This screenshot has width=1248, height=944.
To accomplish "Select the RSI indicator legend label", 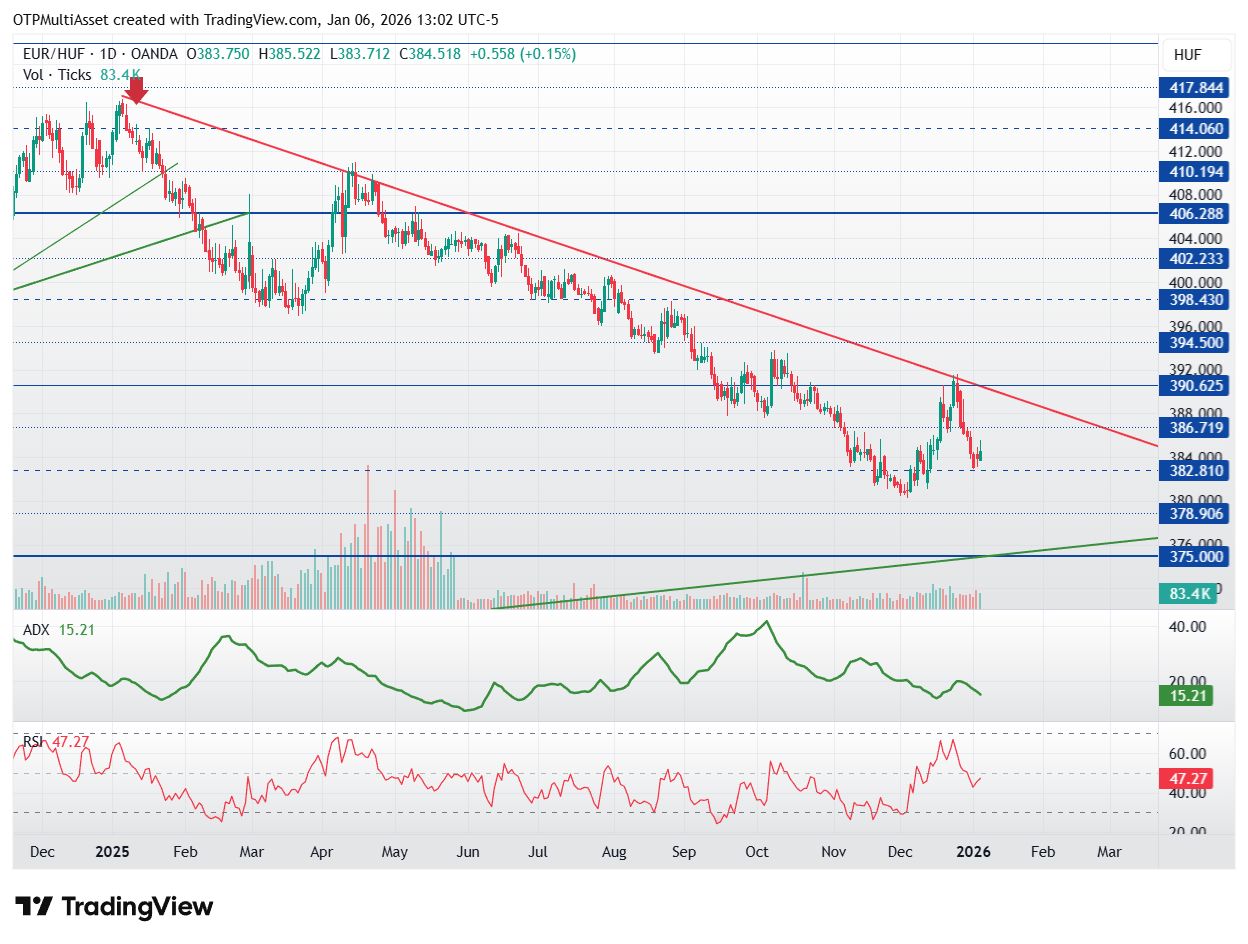I will point(35,741).
